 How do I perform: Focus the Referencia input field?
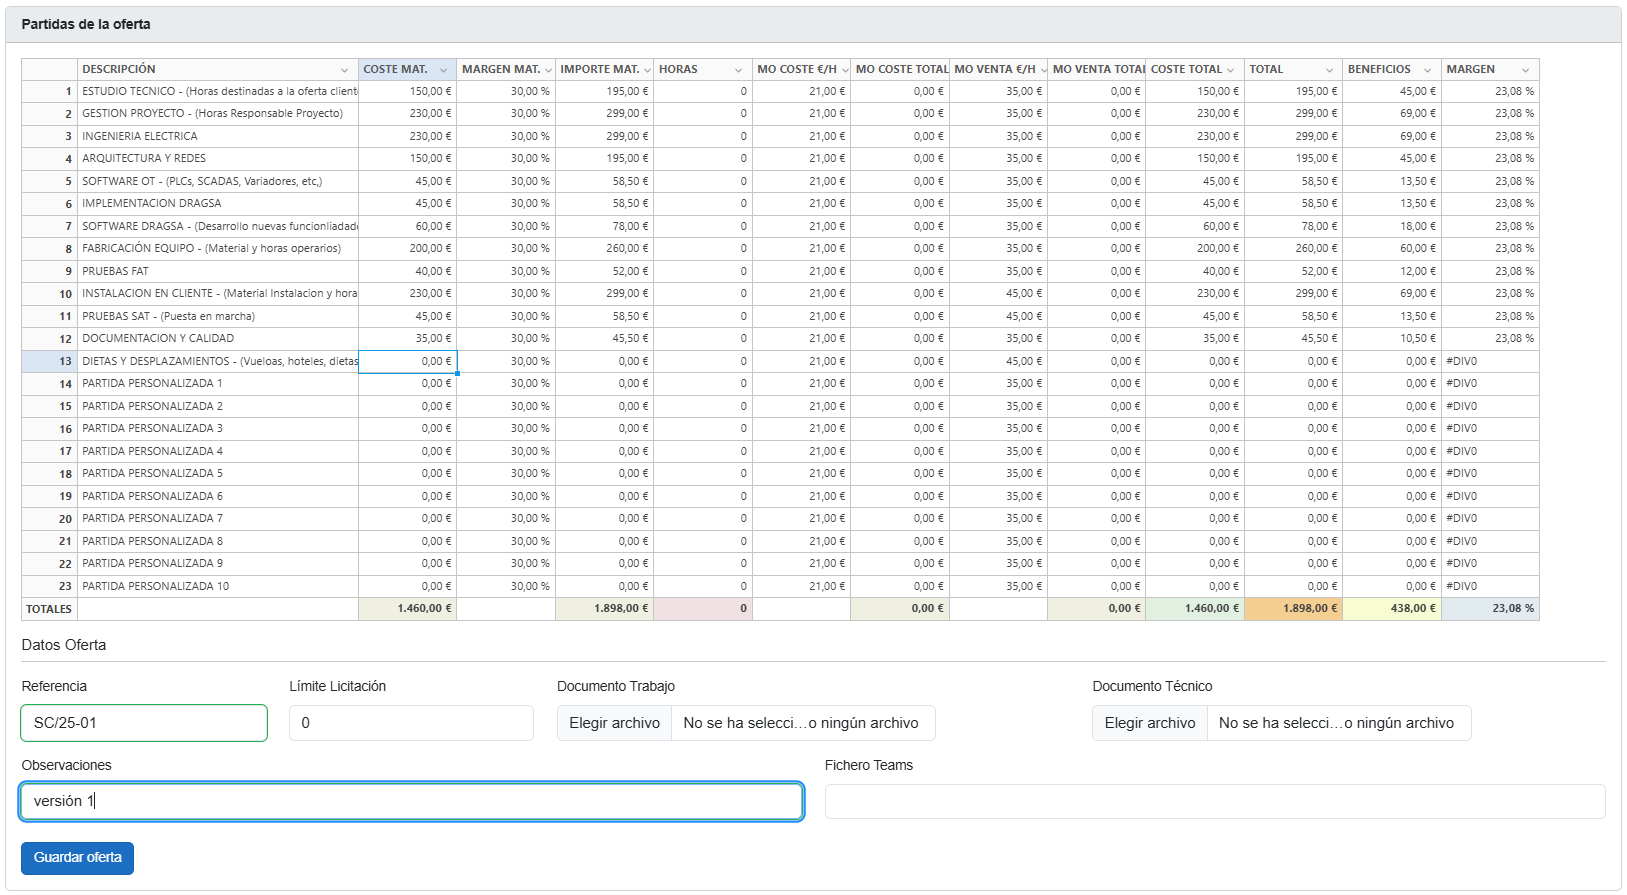tap(144, 723)
